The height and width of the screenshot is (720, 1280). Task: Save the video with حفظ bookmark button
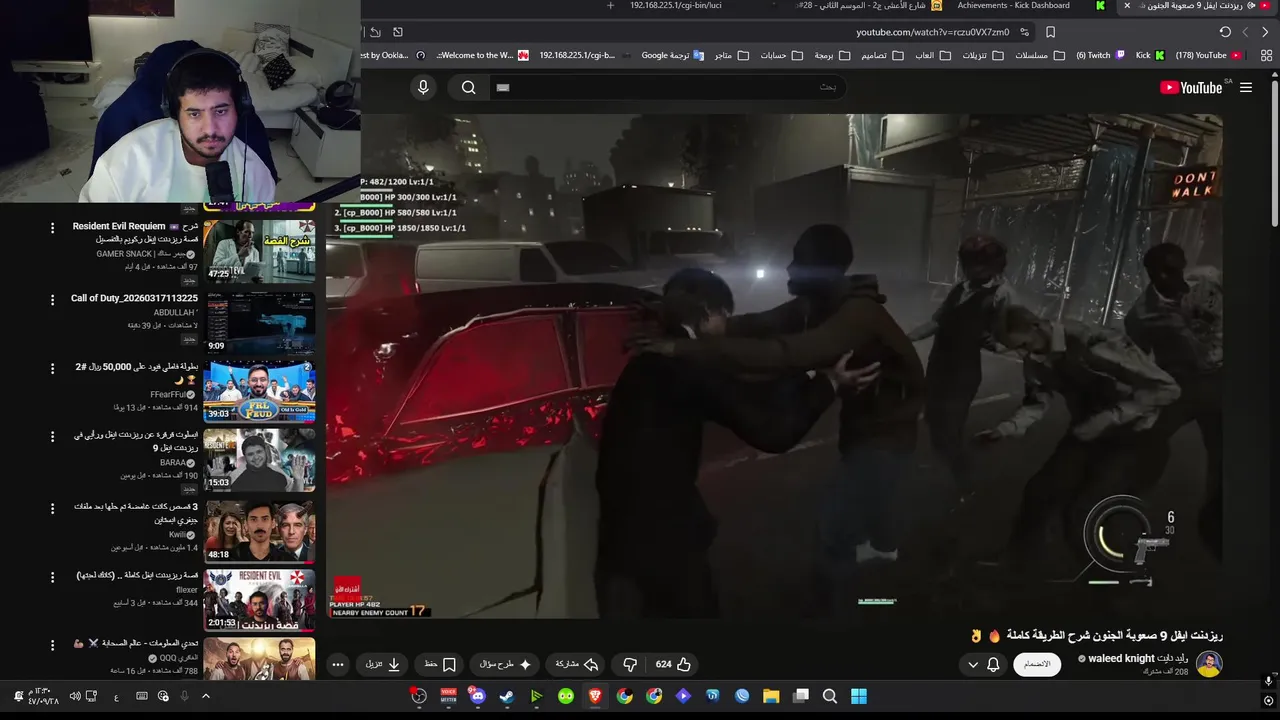point(440,664)
